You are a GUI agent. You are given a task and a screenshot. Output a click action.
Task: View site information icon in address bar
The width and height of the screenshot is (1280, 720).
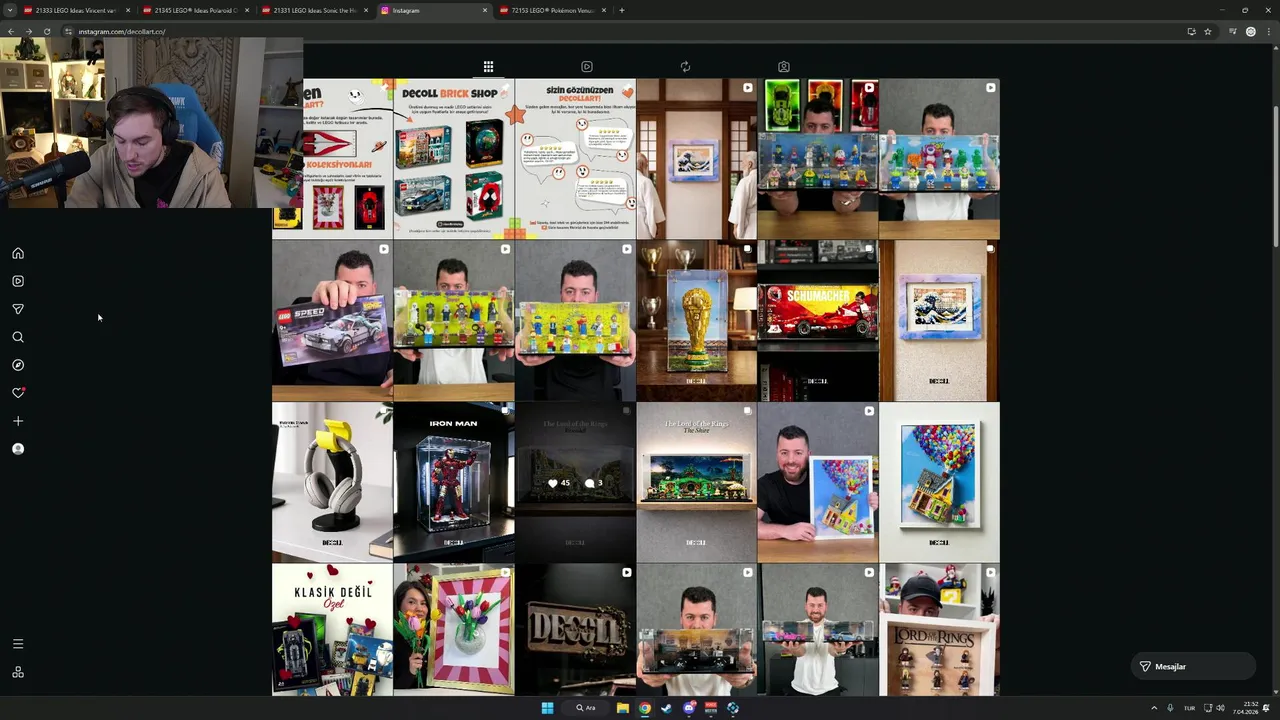click(x=68, y=31)
